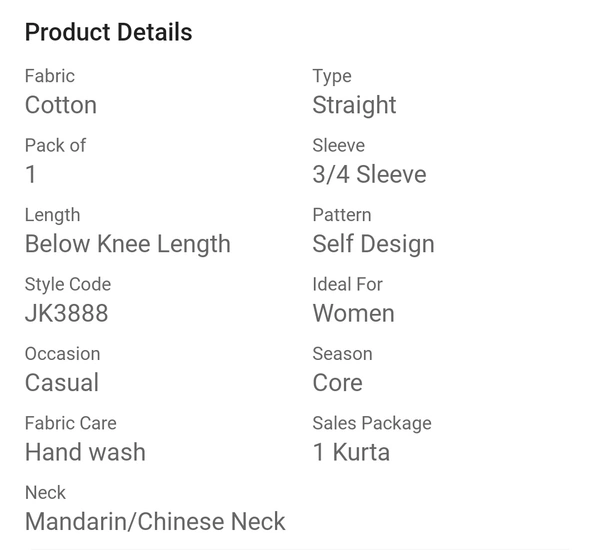The width and height of the screenshot is (600, 550).
Task: Select the Pack of value 1
Action: click(31, 175)
